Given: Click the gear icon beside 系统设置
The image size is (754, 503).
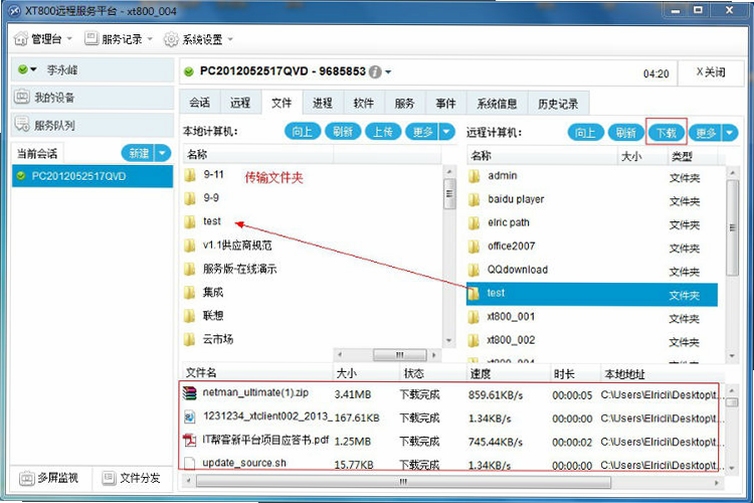Looking at the screenshot, I should tap(171, 39).
